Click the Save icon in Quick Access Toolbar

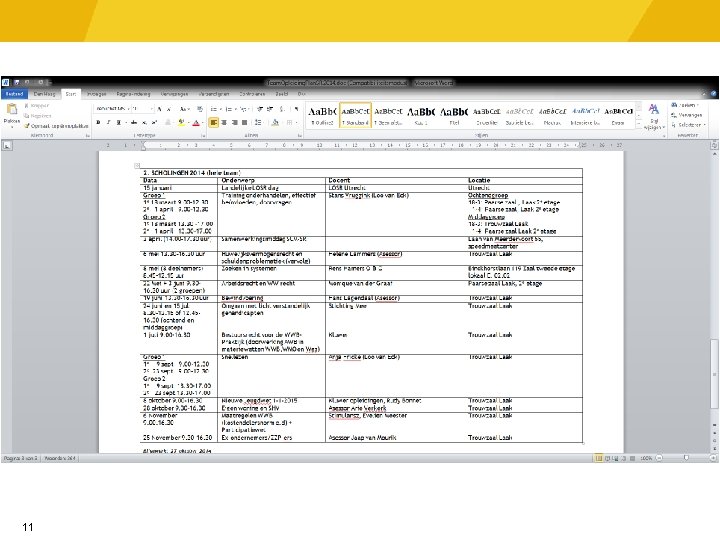coord(16,83)
